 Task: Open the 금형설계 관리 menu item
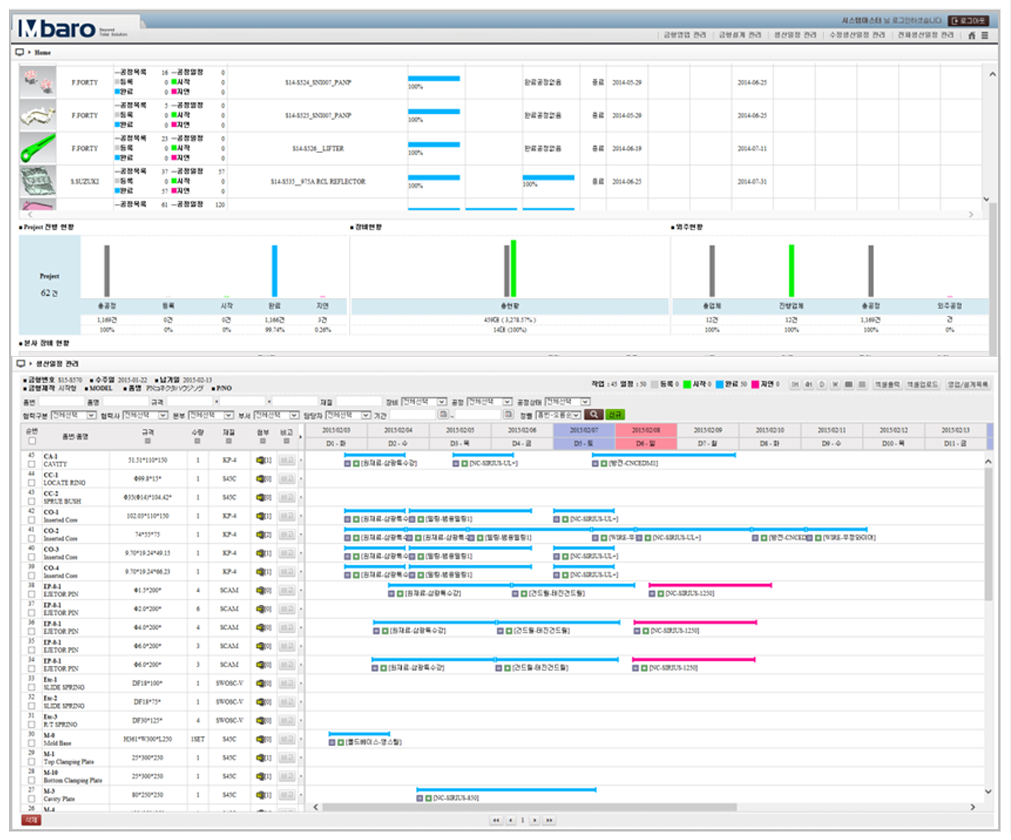(739, 35)
